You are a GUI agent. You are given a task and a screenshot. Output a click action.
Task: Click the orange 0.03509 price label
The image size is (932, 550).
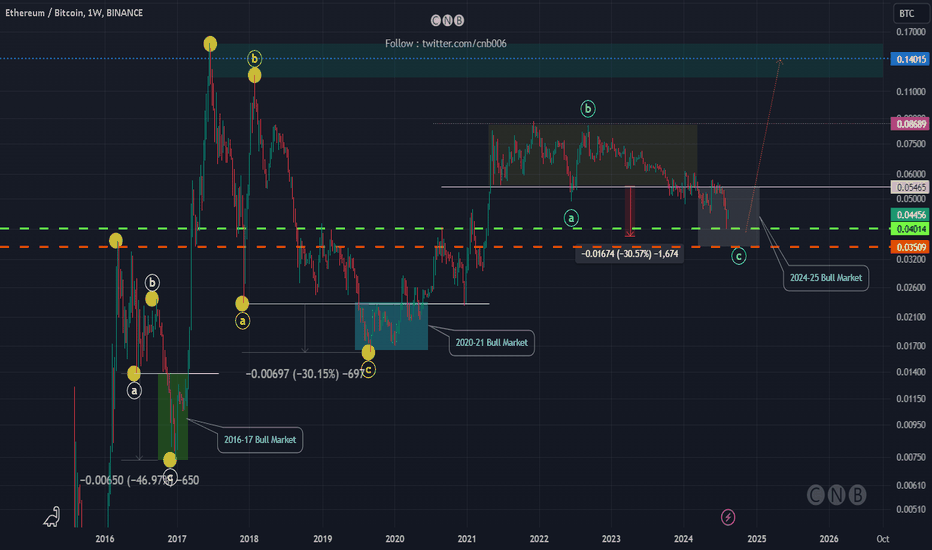[x=911, y=247]
